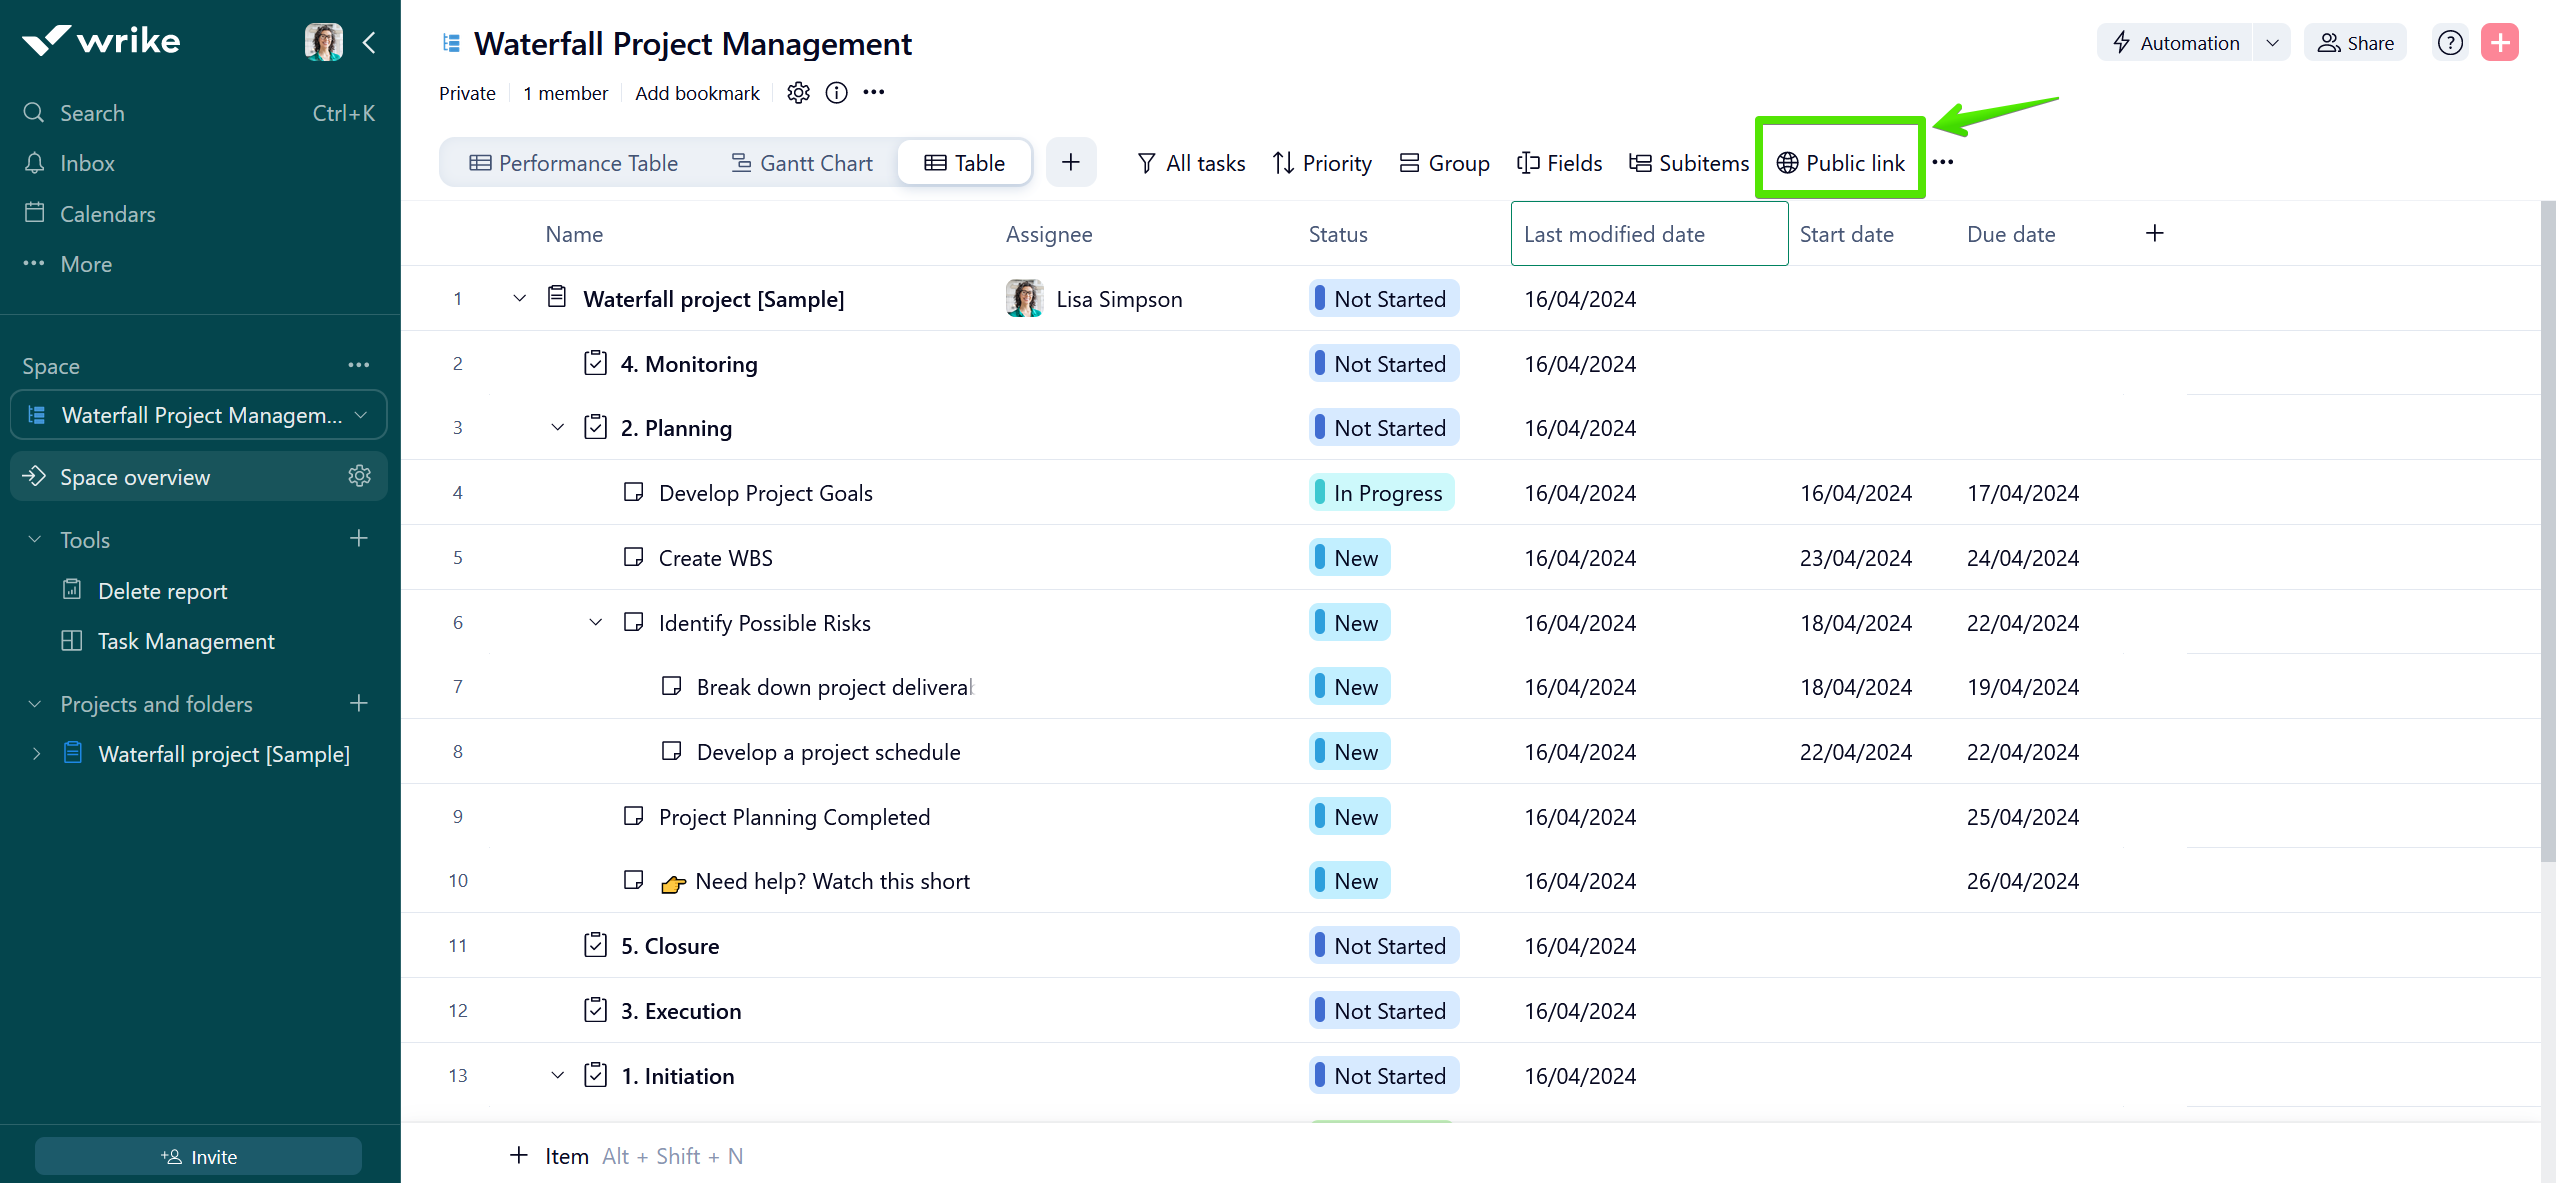Collapse the sidebar with arrow icon
Image resolution: width=2556 pixels, height=1183 pixels.
click(369, 42)
